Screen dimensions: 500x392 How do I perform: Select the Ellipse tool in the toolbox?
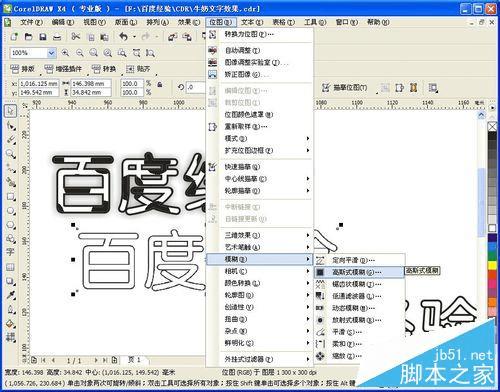click(x=11, y=211)
